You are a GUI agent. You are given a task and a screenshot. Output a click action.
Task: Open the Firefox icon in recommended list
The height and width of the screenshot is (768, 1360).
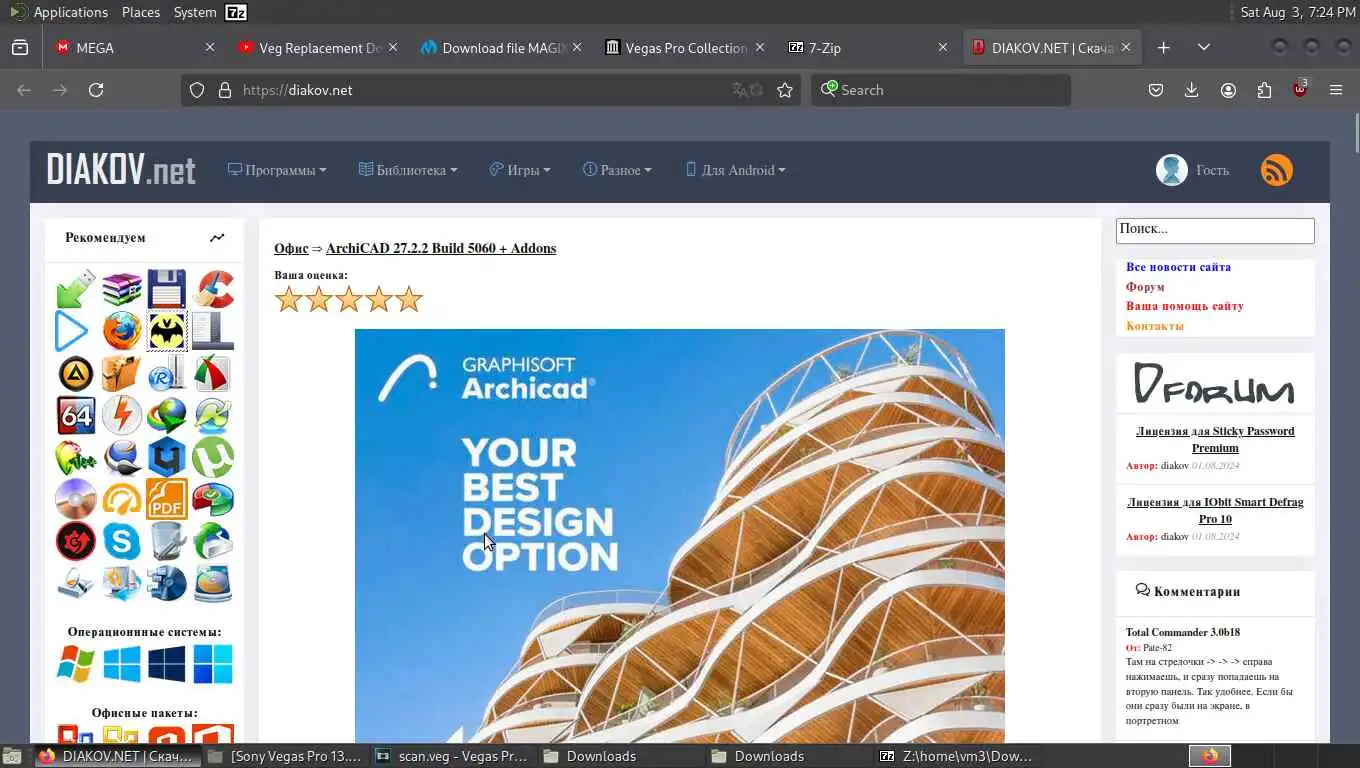point(122,331)
